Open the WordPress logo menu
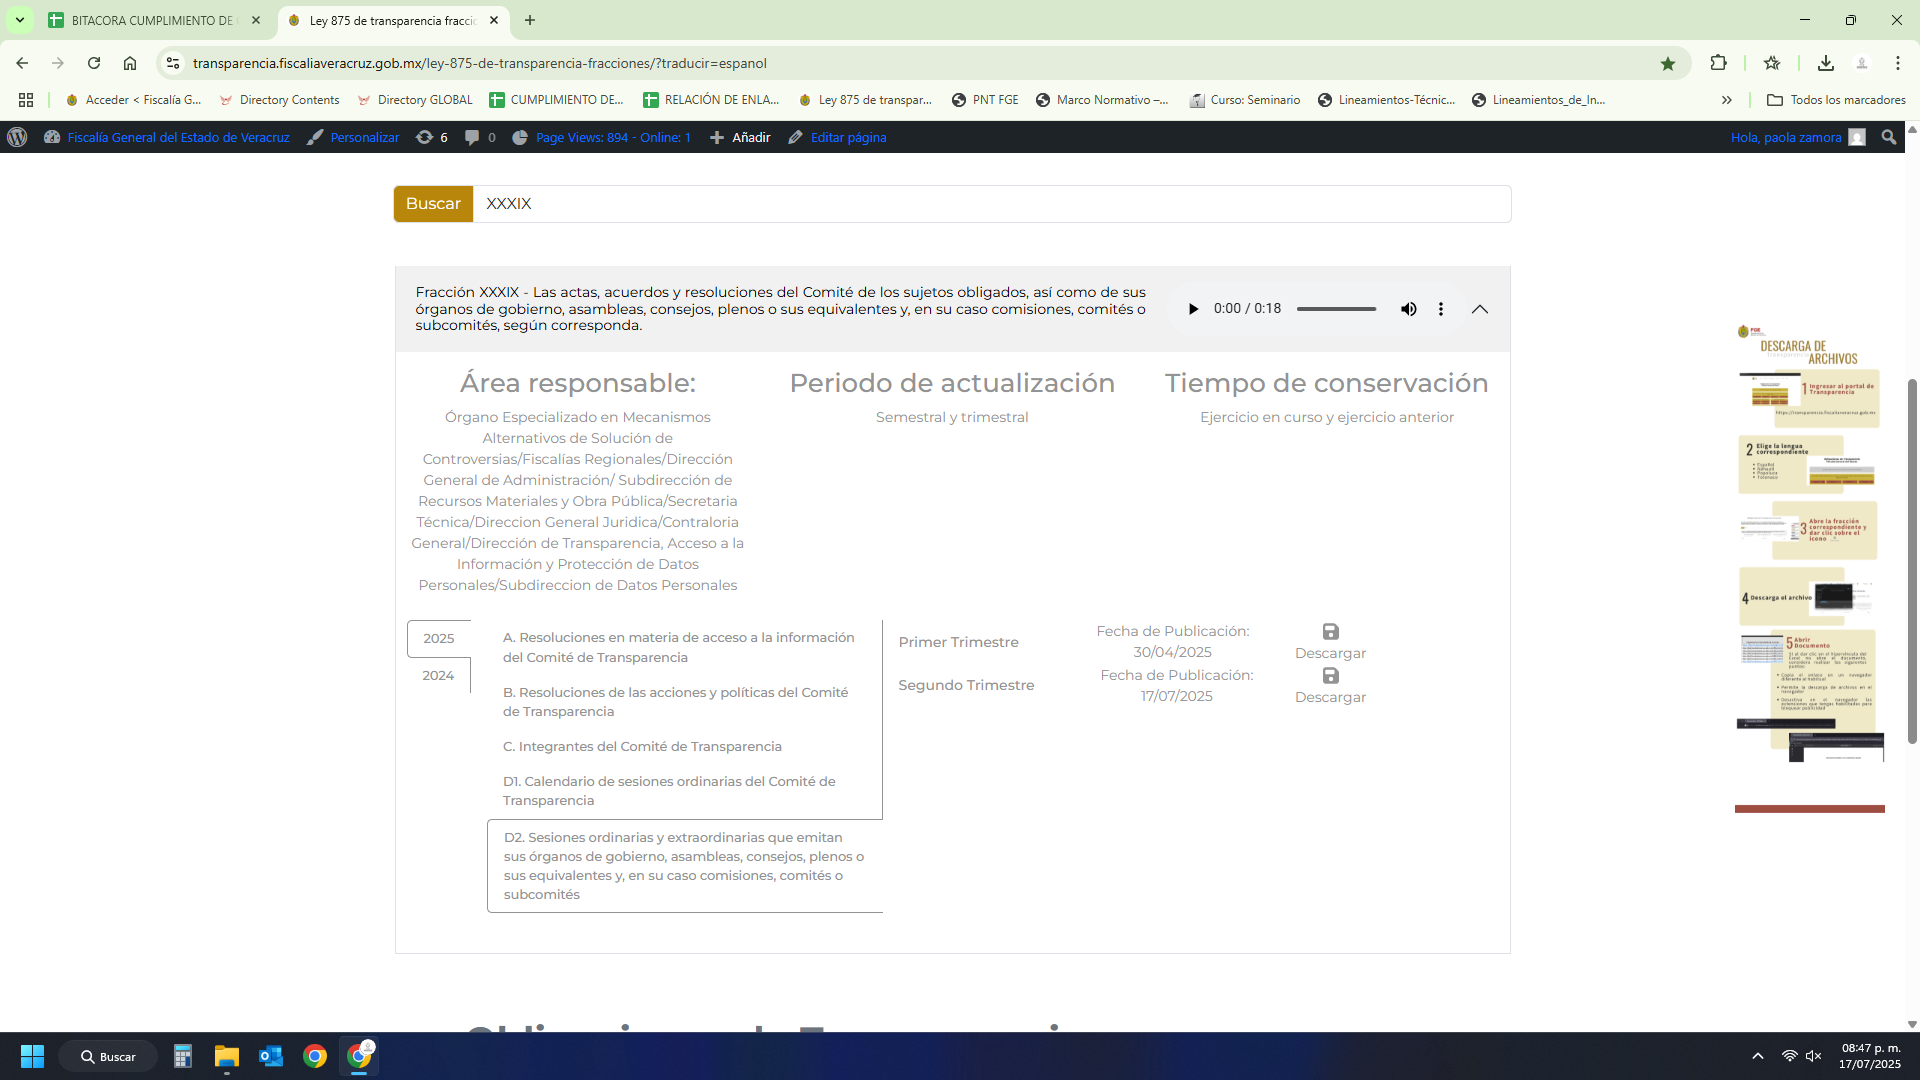 pyautogui.click(x=17, y=138)
